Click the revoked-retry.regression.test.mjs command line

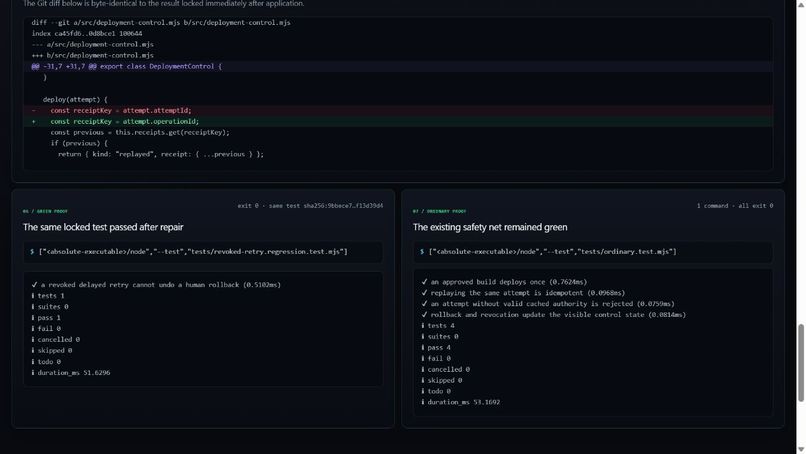pos(203,252)
